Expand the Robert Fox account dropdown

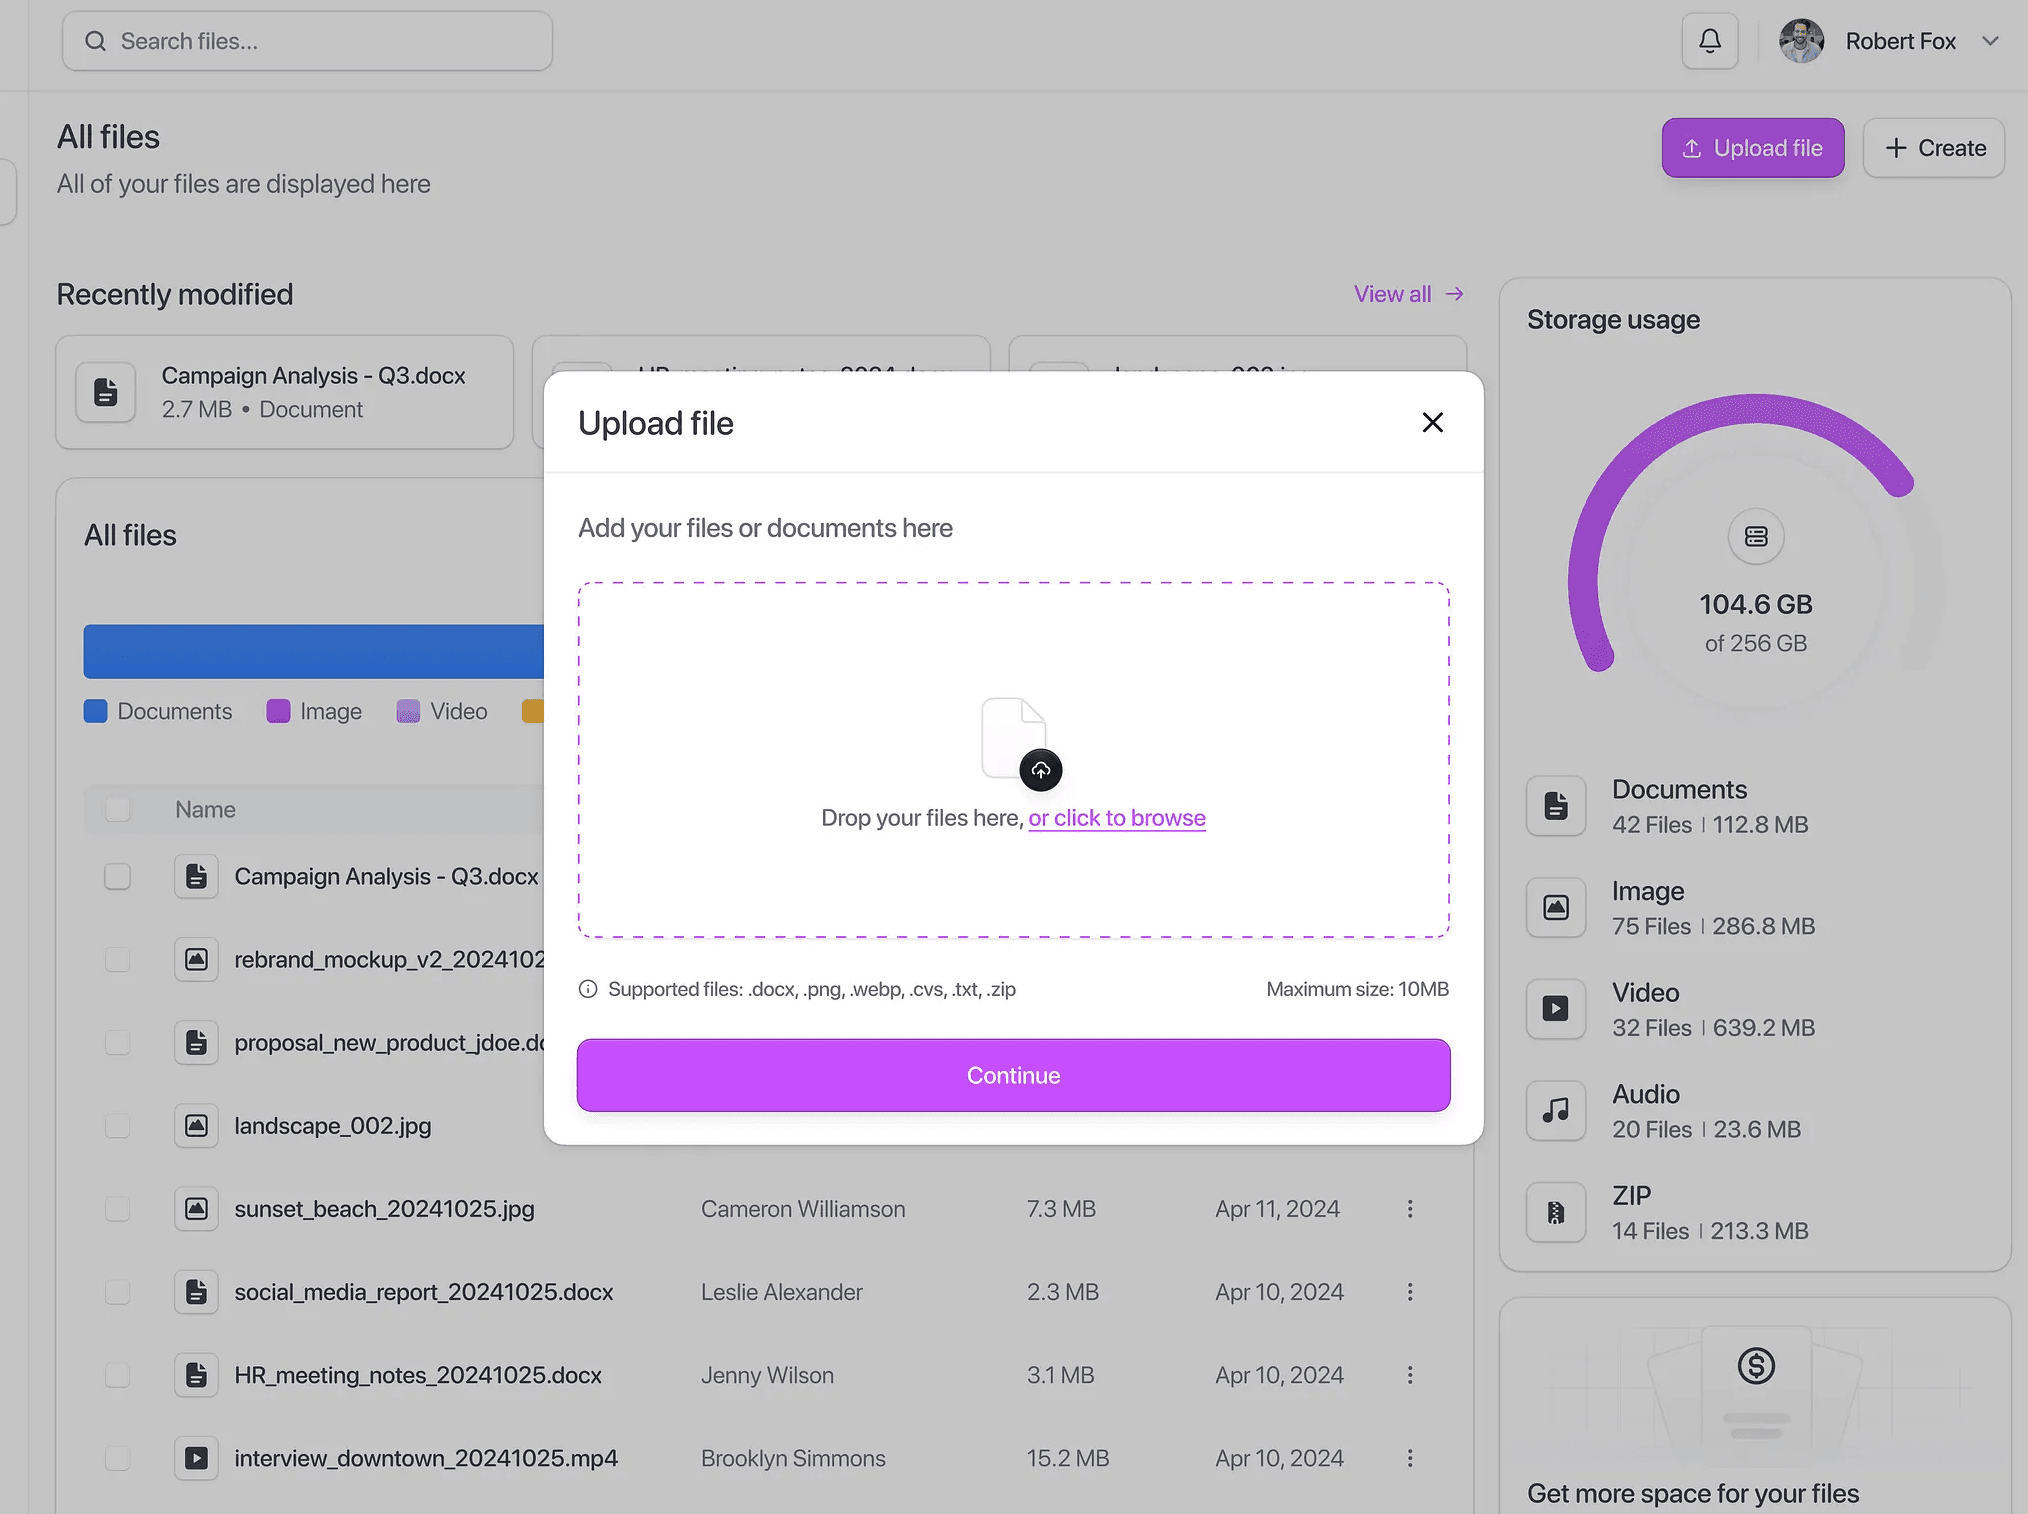1990,41
